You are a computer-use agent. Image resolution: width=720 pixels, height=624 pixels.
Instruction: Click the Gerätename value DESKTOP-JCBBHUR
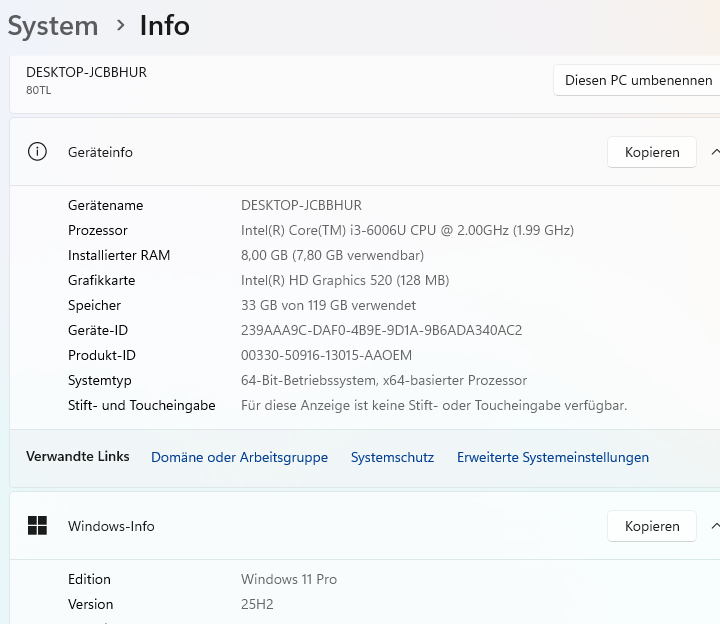(x=301, y=205)
